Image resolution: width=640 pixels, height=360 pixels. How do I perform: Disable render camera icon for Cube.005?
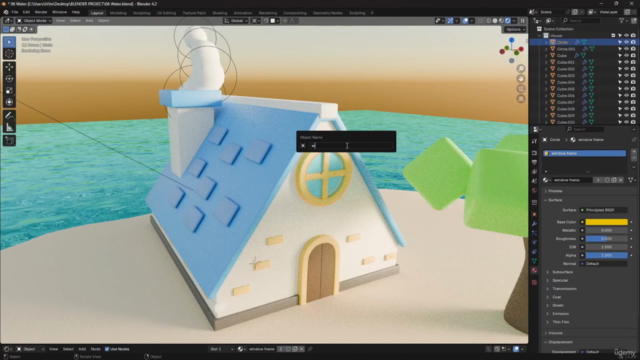(x=633, y=89)
